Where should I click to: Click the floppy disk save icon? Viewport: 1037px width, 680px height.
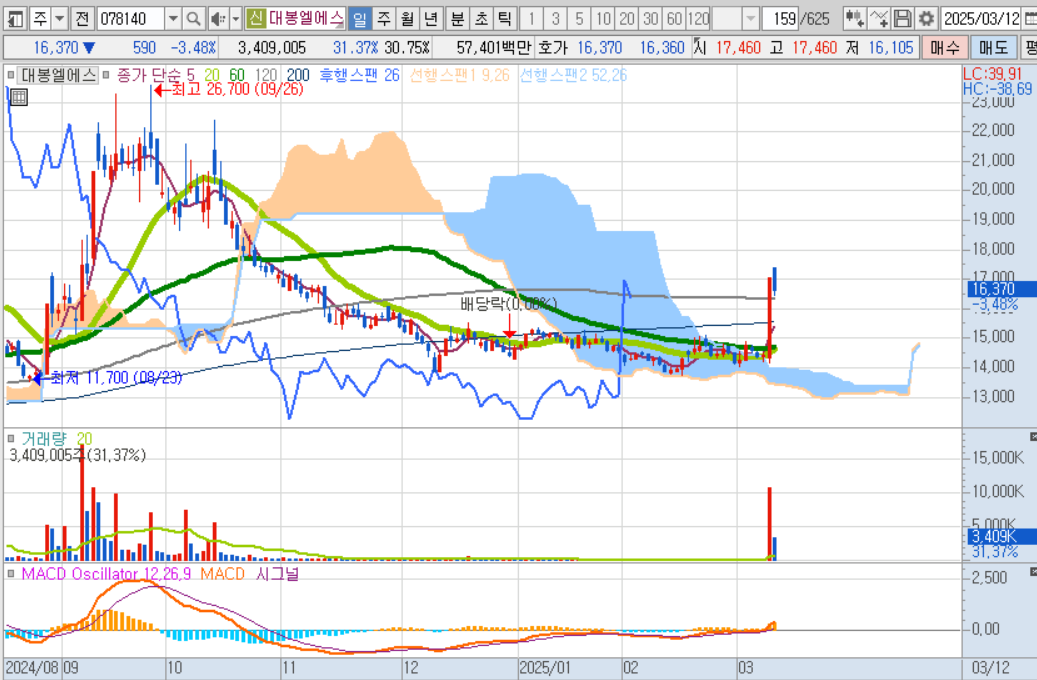(x=902, y=19)
